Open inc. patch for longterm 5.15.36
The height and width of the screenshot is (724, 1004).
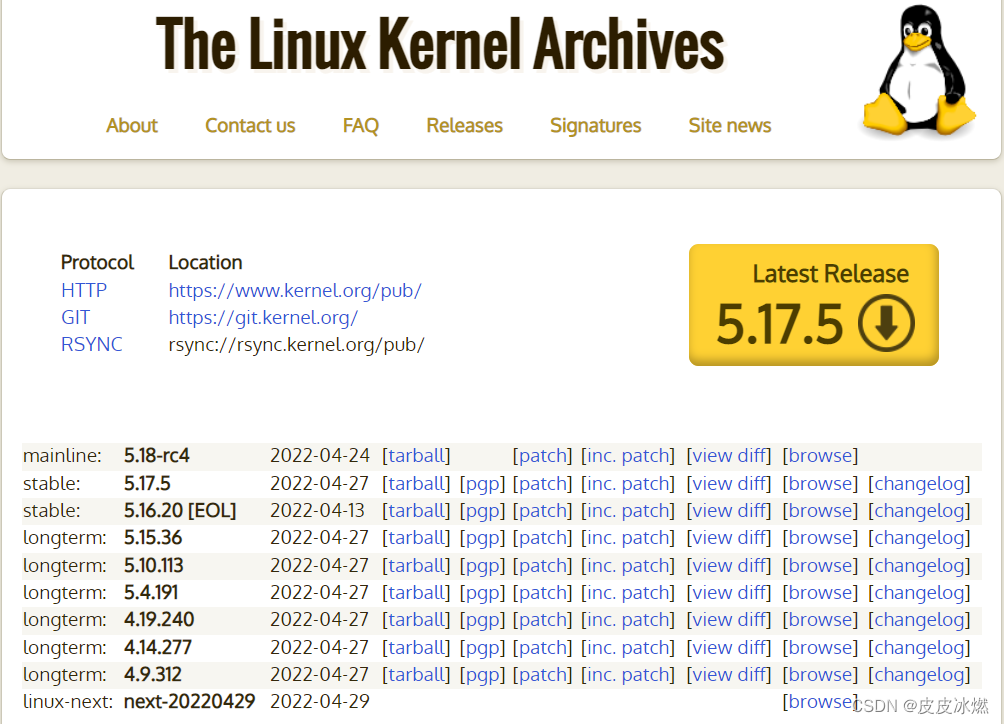tap(628, 538)
